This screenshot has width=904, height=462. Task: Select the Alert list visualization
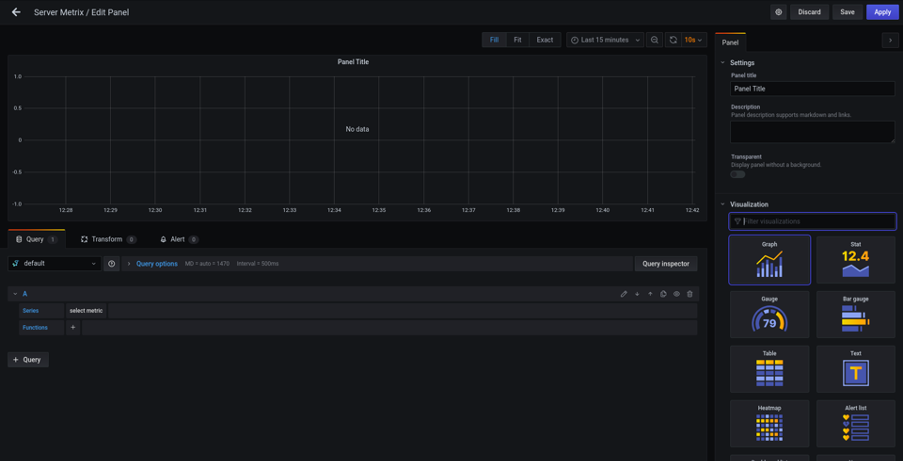tap(856, 424)
